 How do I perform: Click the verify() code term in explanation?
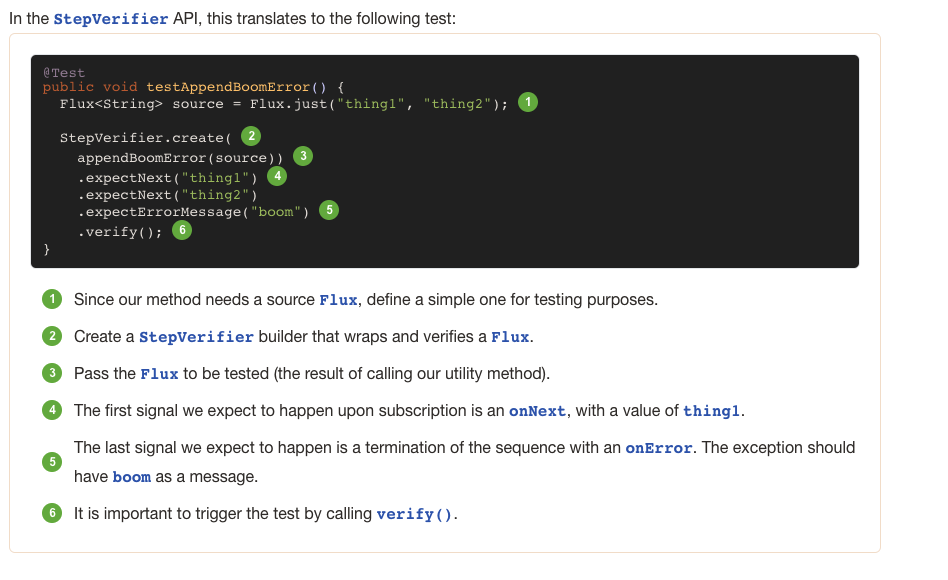tap(414, 514)
